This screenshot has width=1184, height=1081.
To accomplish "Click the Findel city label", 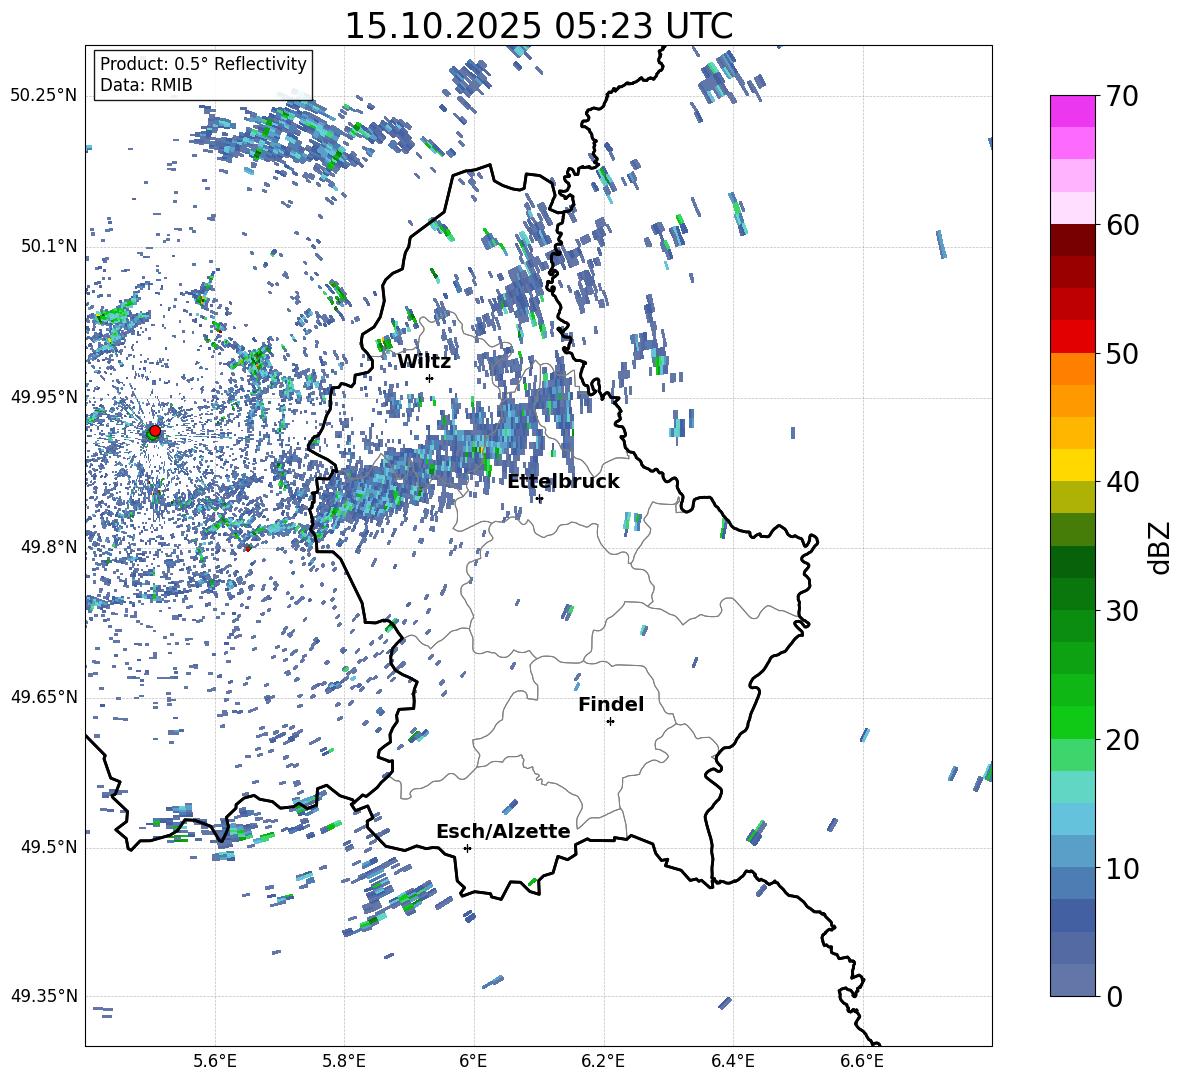I will point(611,704).
